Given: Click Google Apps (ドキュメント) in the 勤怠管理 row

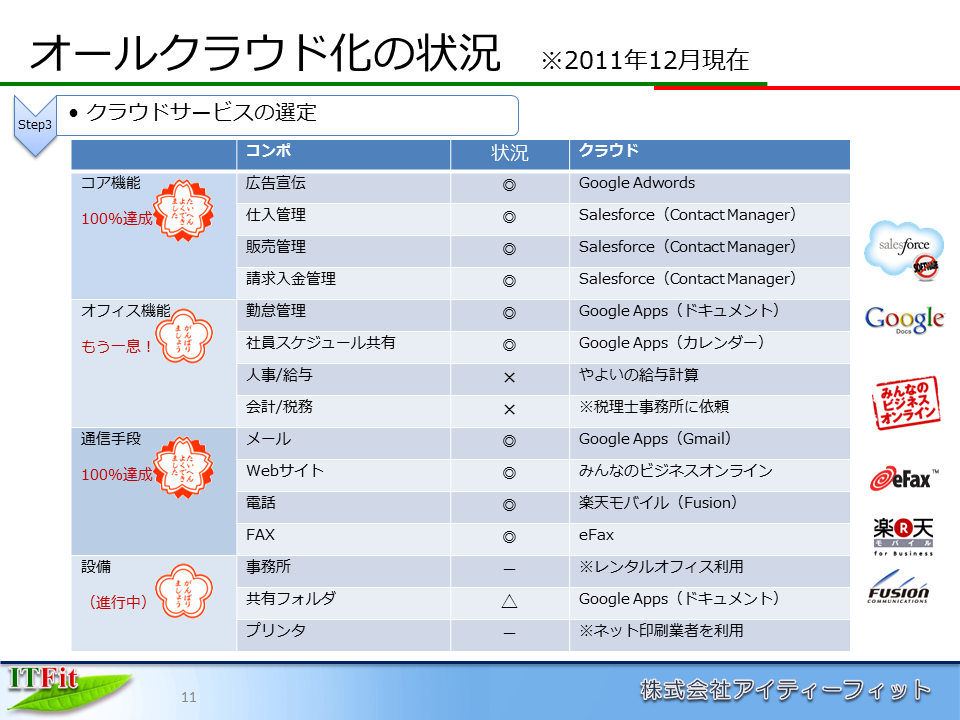Looking at the screenshot, I should coord(679,310).
